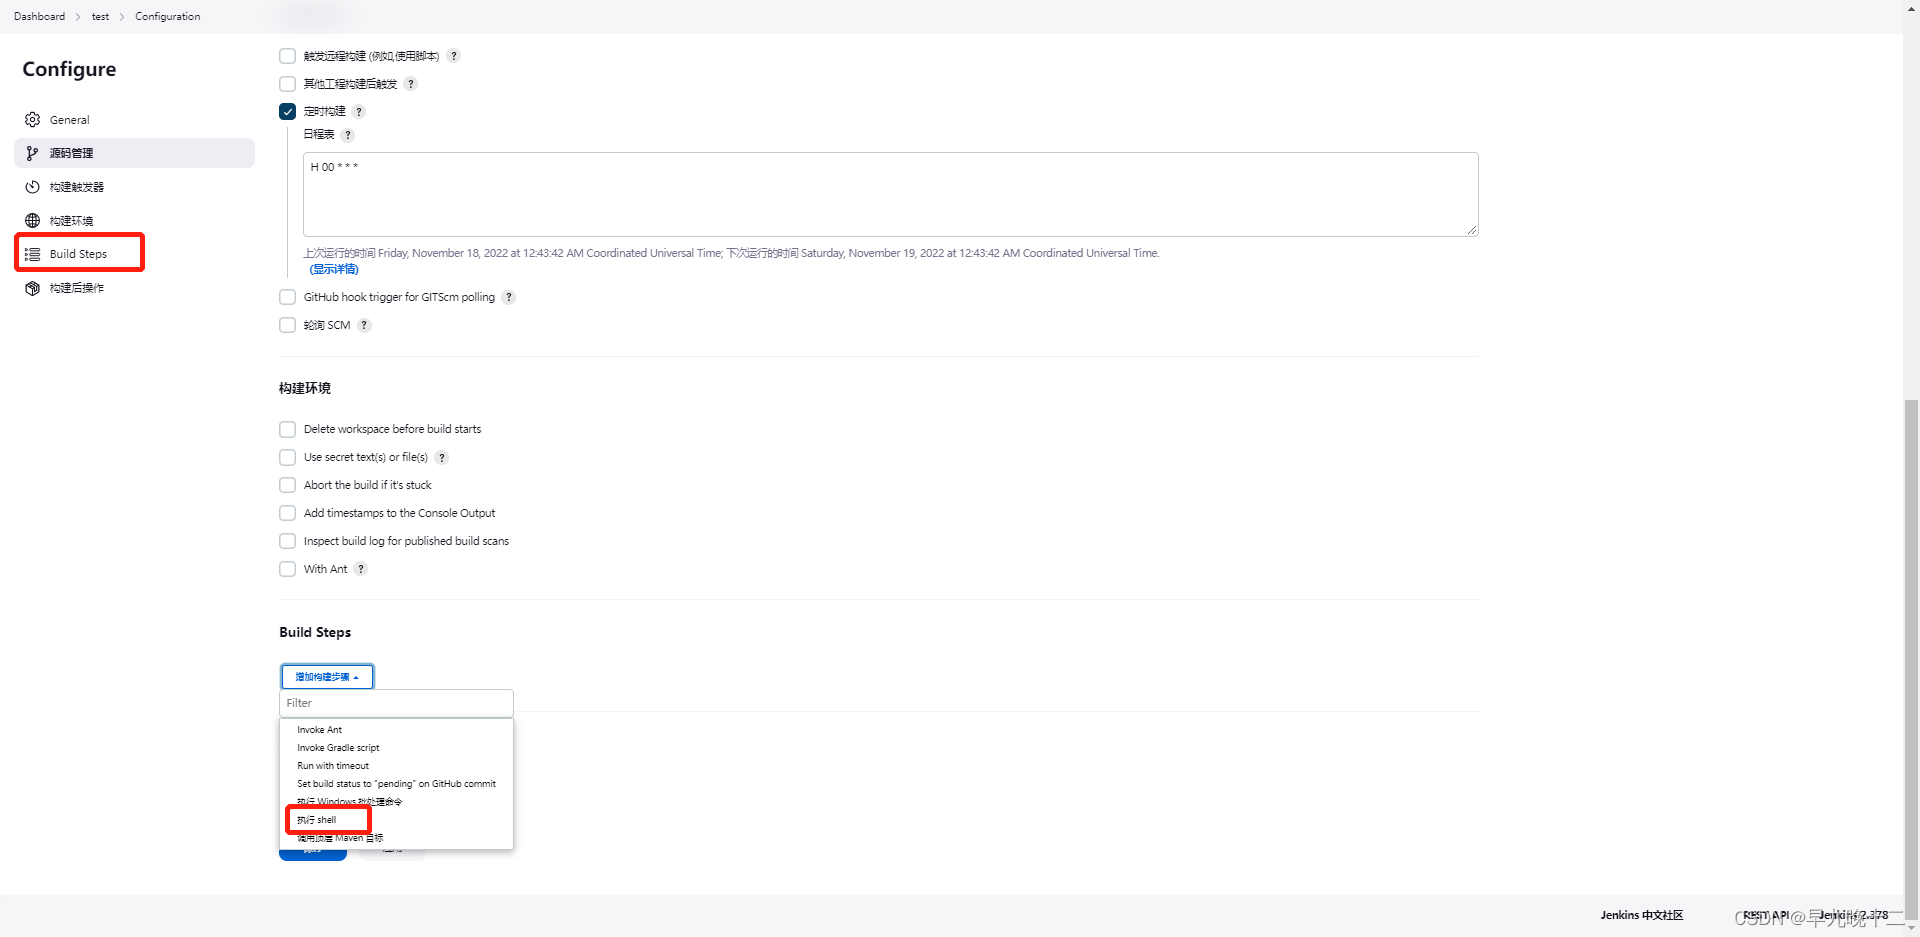Screen dimensions: 1920x937
Task: Open help icon beside 轮询 SCM
Action: click(x=364, y=325)
